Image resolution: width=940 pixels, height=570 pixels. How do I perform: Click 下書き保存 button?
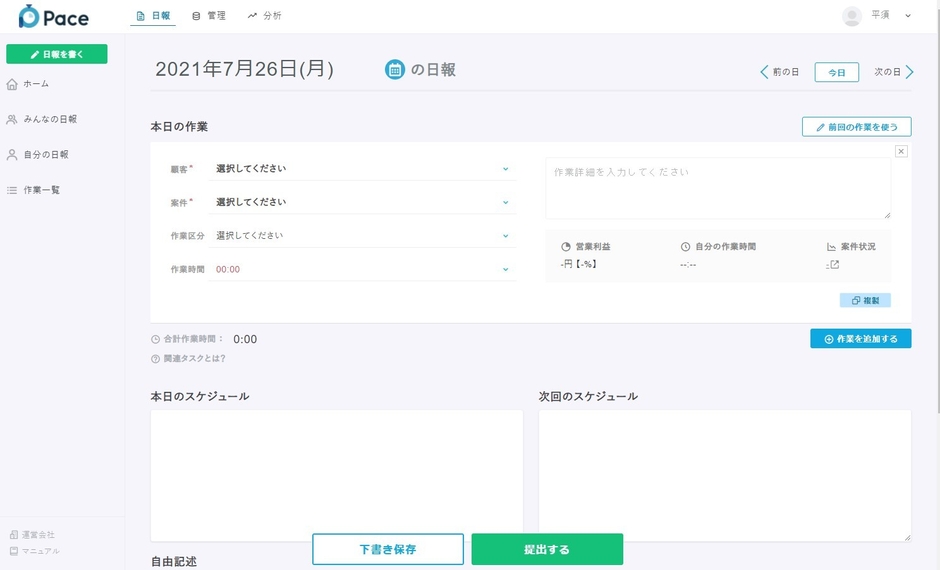pyautogui.click(x=388, y=549)
